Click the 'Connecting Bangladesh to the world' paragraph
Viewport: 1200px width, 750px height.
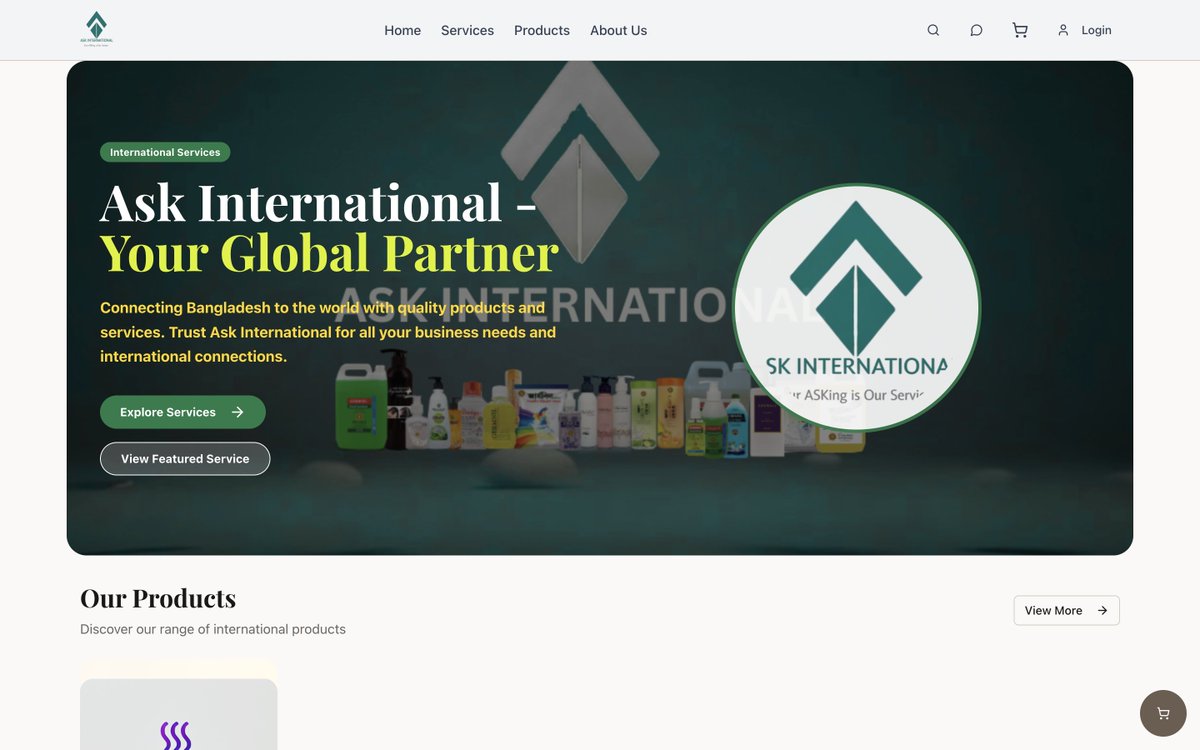(x=328, y=332)
